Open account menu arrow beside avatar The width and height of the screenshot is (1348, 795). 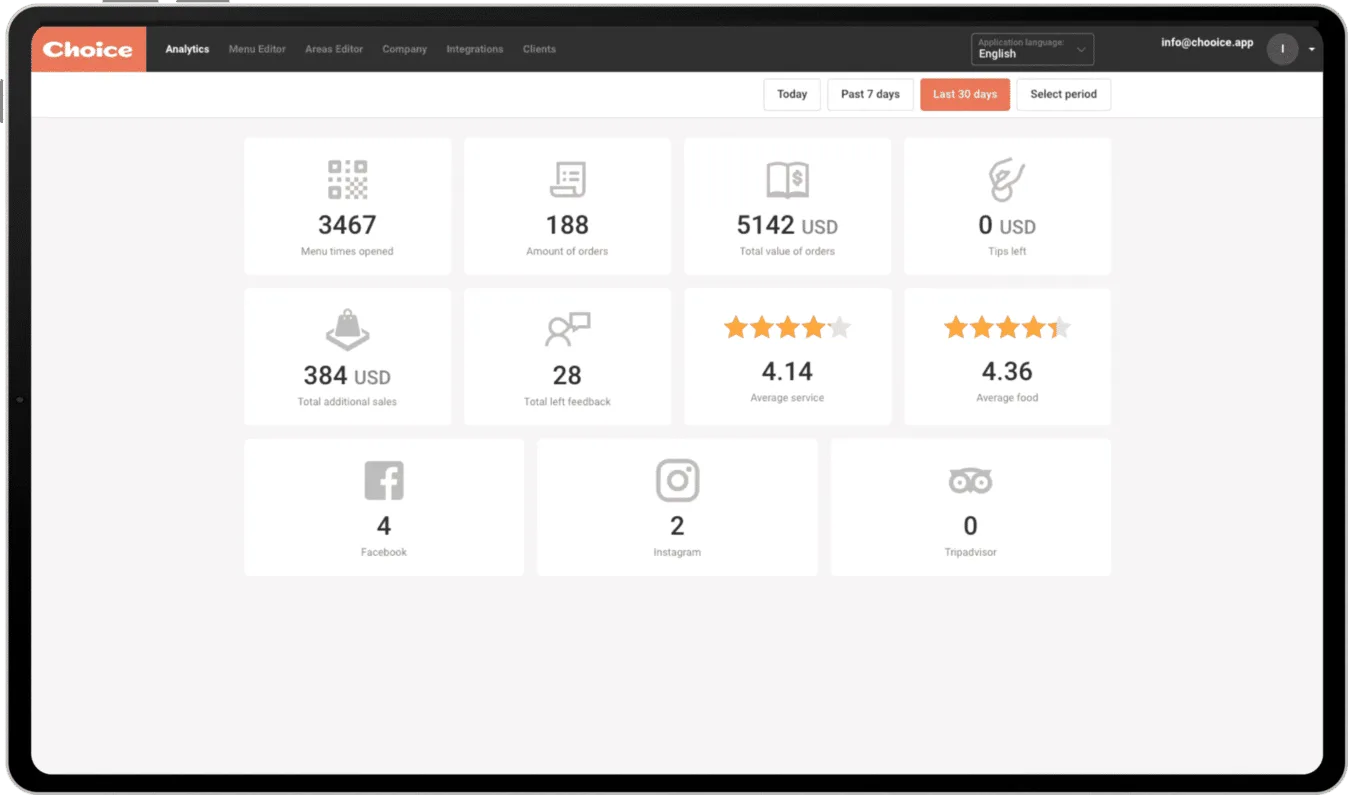(1311, 49)
